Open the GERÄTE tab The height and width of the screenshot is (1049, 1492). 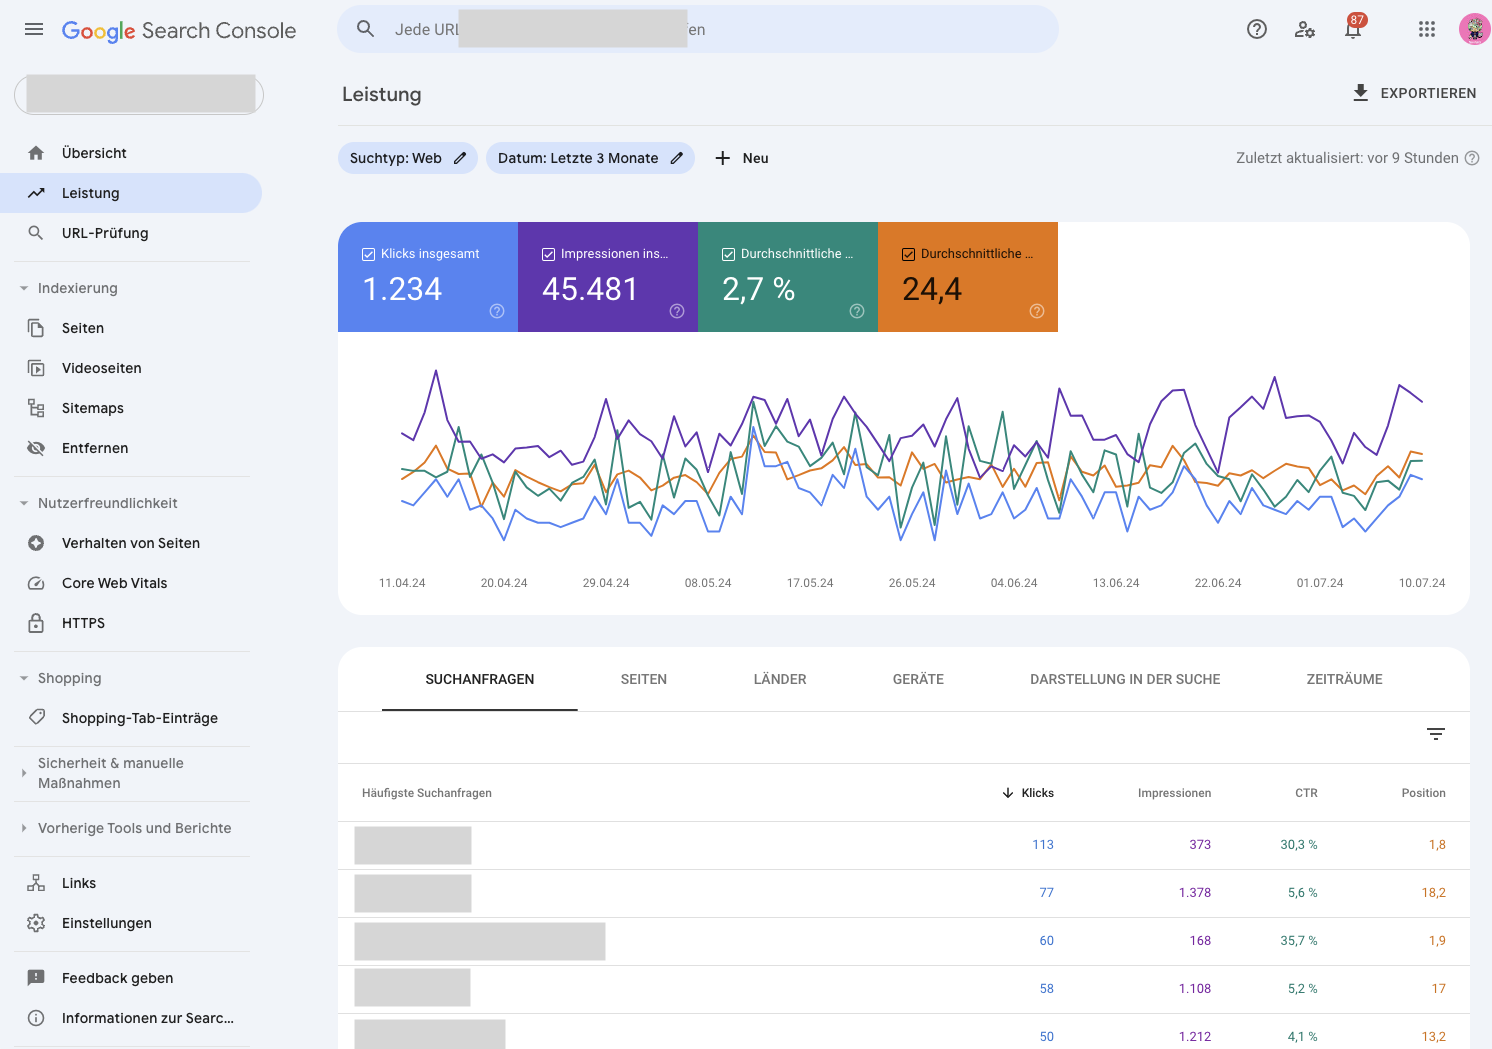pos(917,679)
